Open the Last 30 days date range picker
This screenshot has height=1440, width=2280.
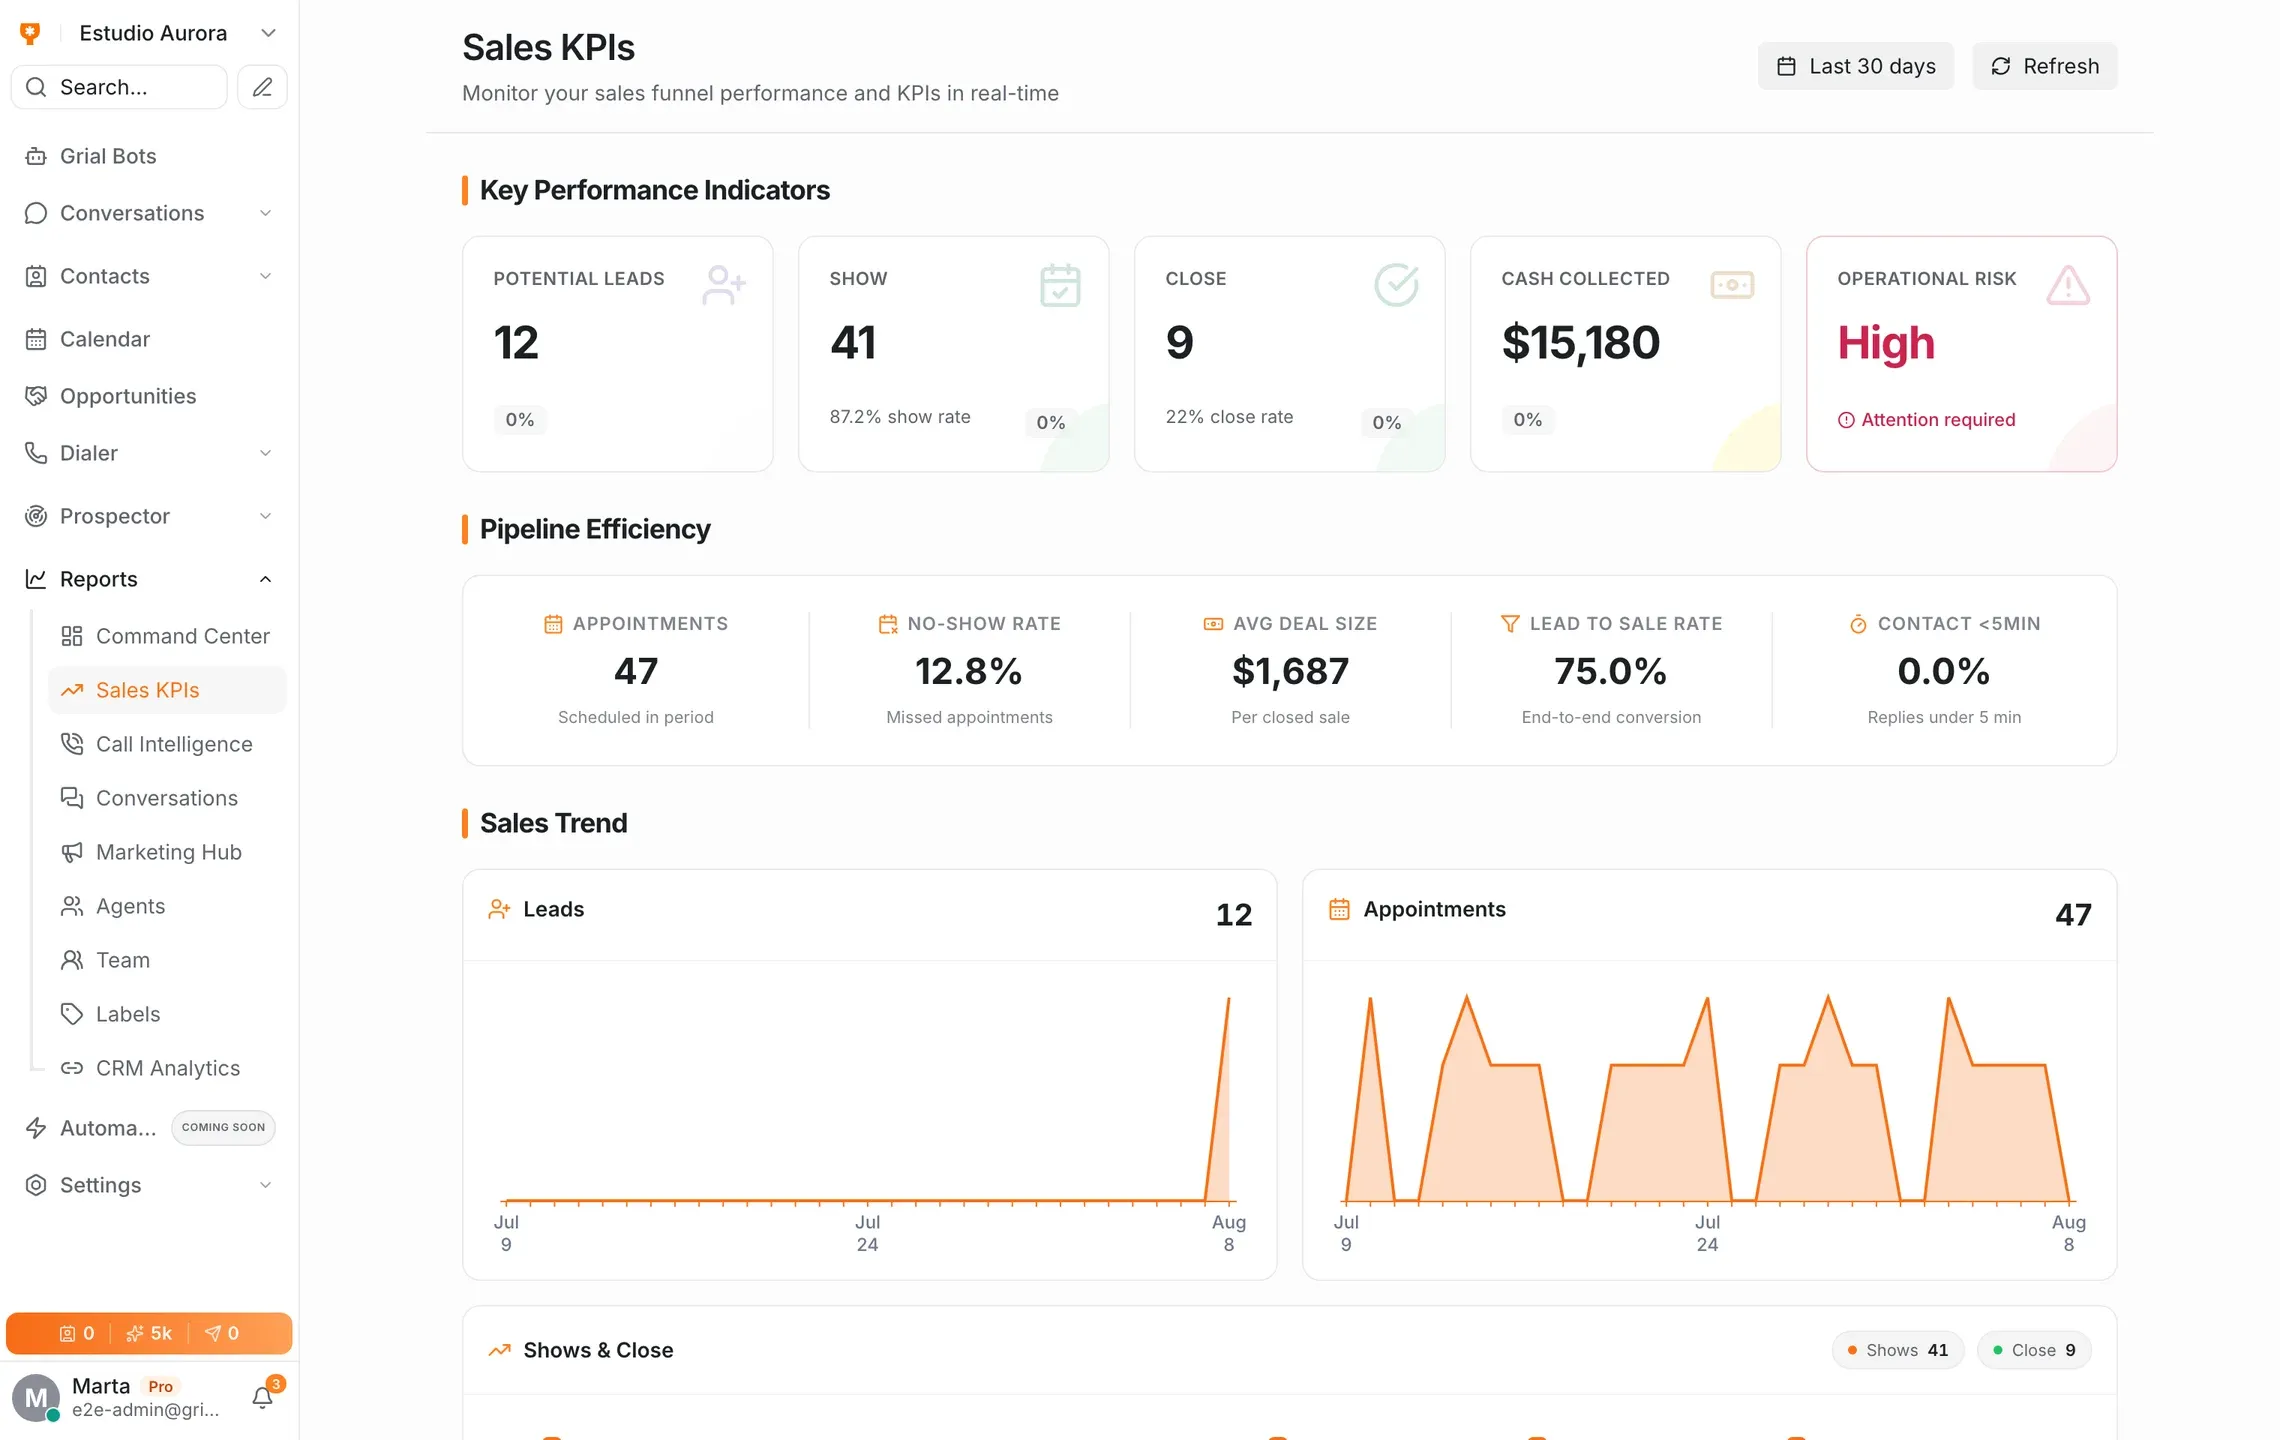1855,66
